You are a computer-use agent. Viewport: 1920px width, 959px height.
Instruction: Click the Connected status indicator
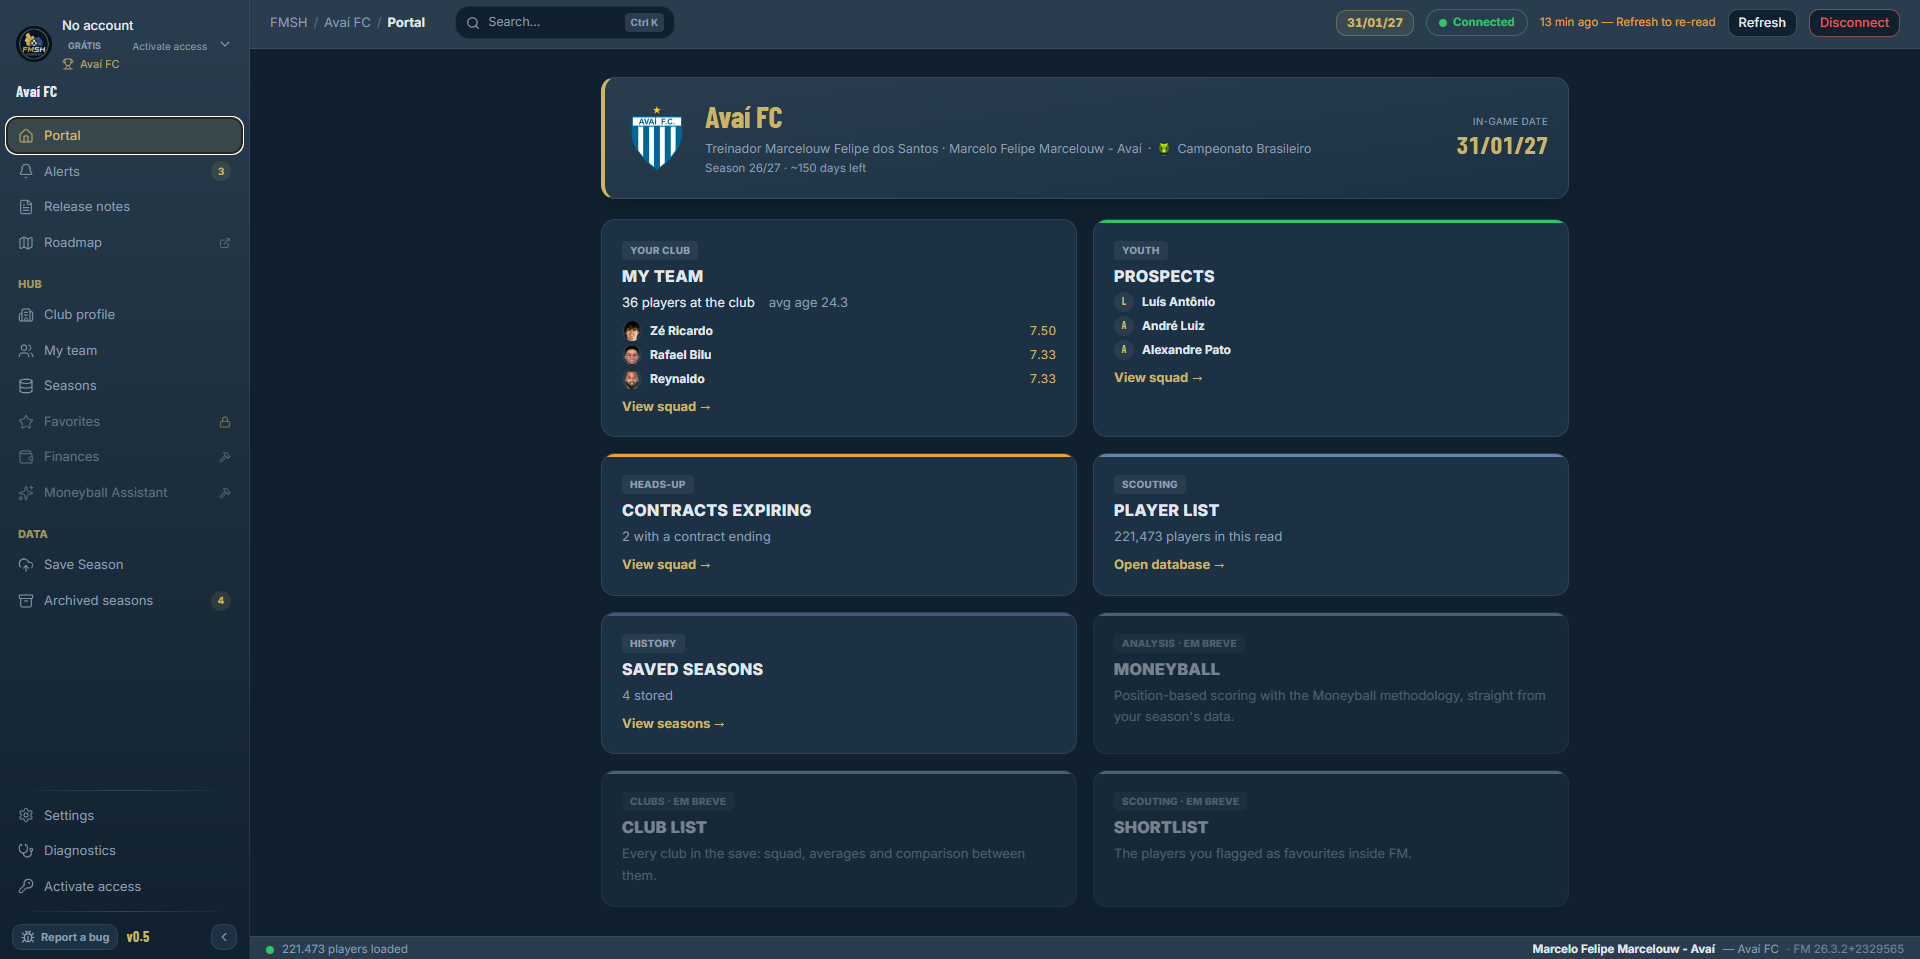click(x=1476, y=23)
